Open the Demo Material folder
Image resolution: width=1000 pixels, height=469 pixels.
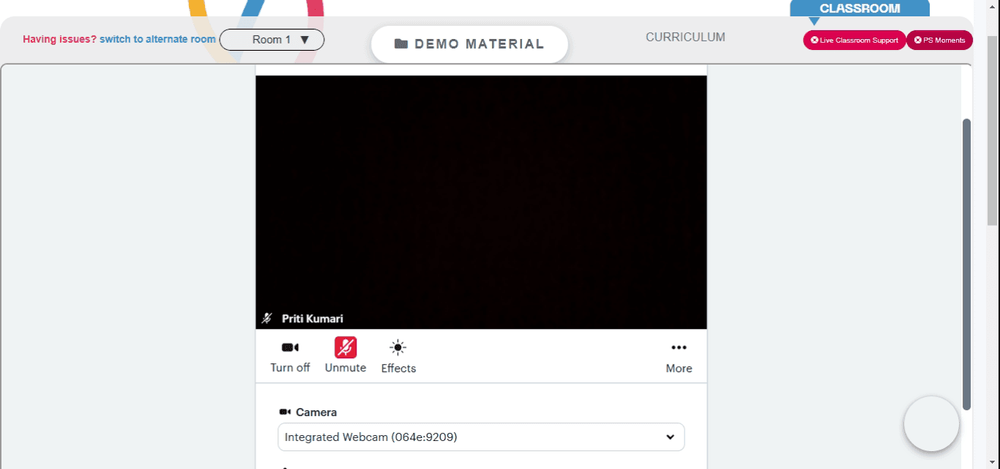[469, 44]
